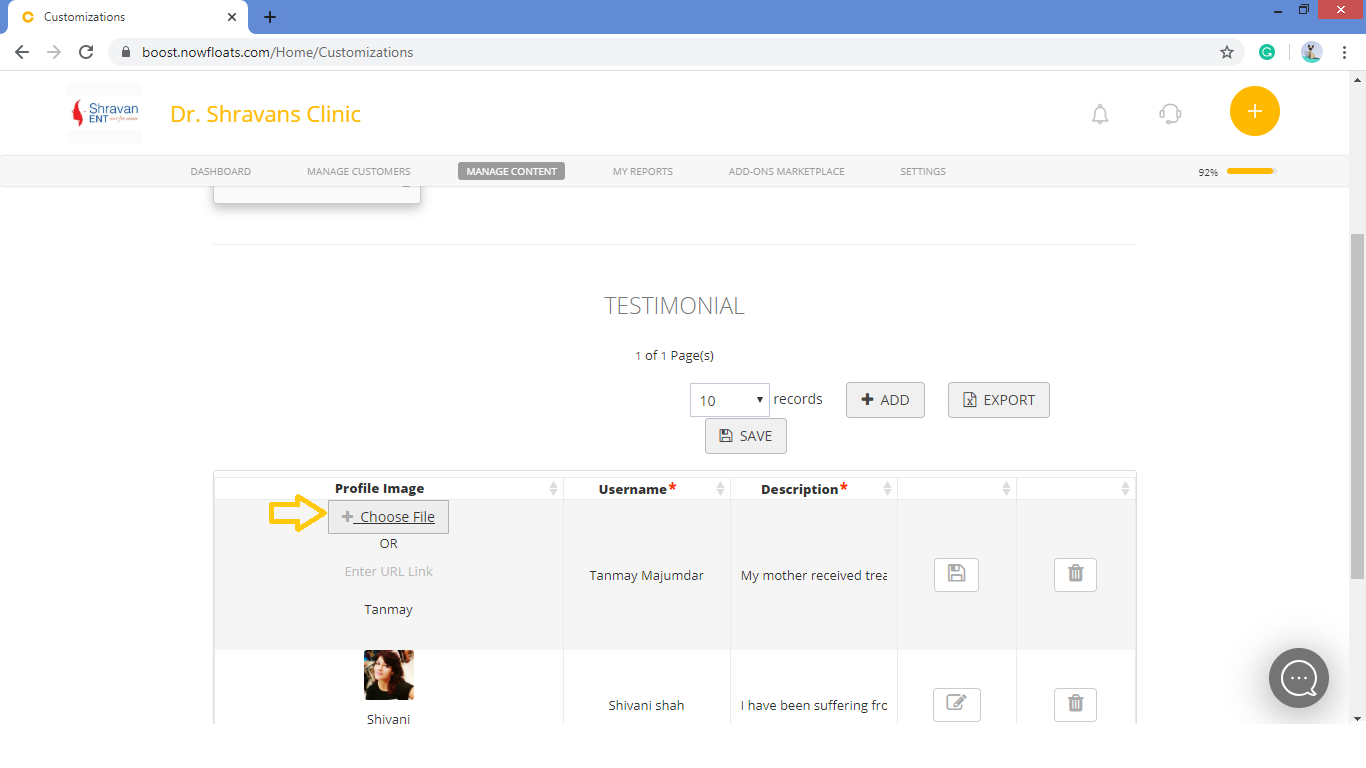This screenshot has width=1366, height=768.
Task: Click Choose File for profile image
Action: (x=388, y=517)
